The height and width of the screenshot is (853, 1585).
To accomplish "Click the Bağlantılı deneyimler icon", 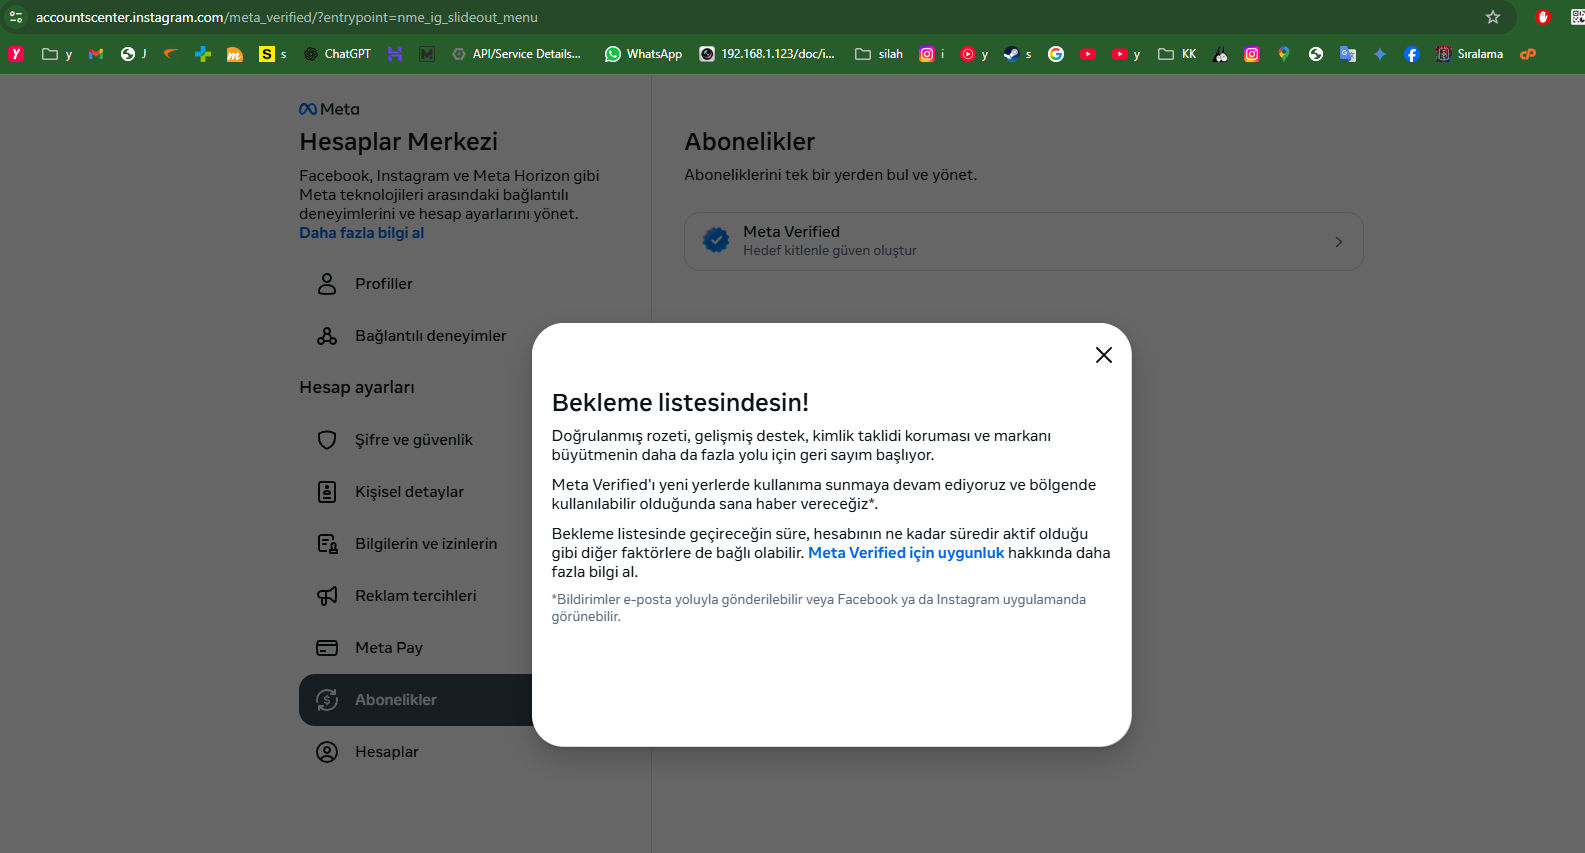I will [327, 336].
